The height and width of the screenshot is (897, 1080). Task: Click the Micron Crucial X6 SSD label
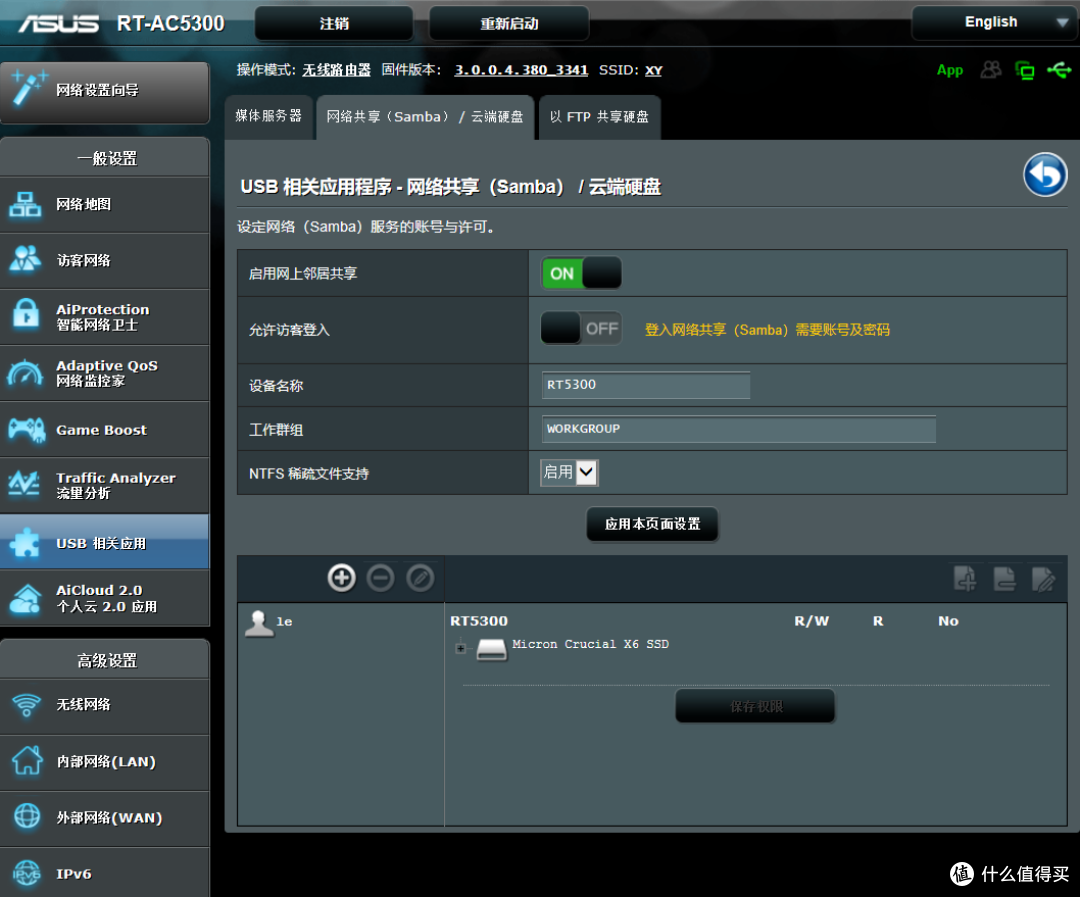click(x=590, y=644)
